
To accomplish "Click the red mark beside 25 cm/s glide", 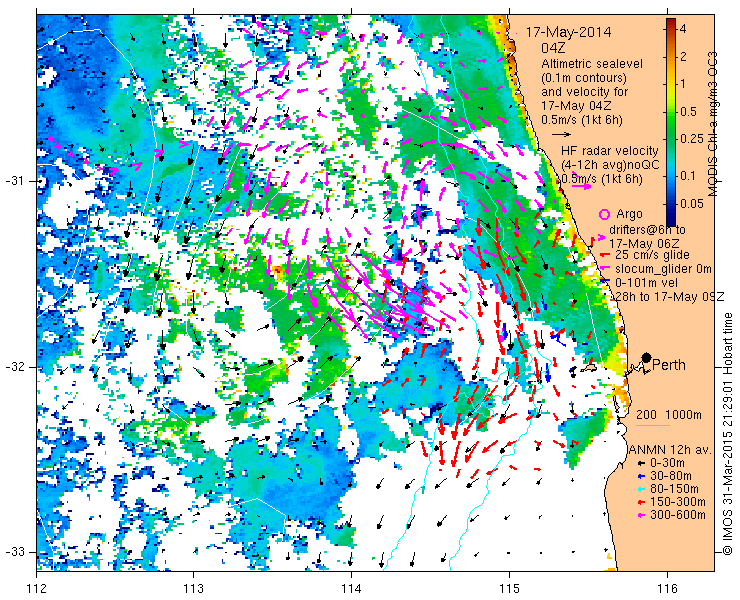I will 604,255.
